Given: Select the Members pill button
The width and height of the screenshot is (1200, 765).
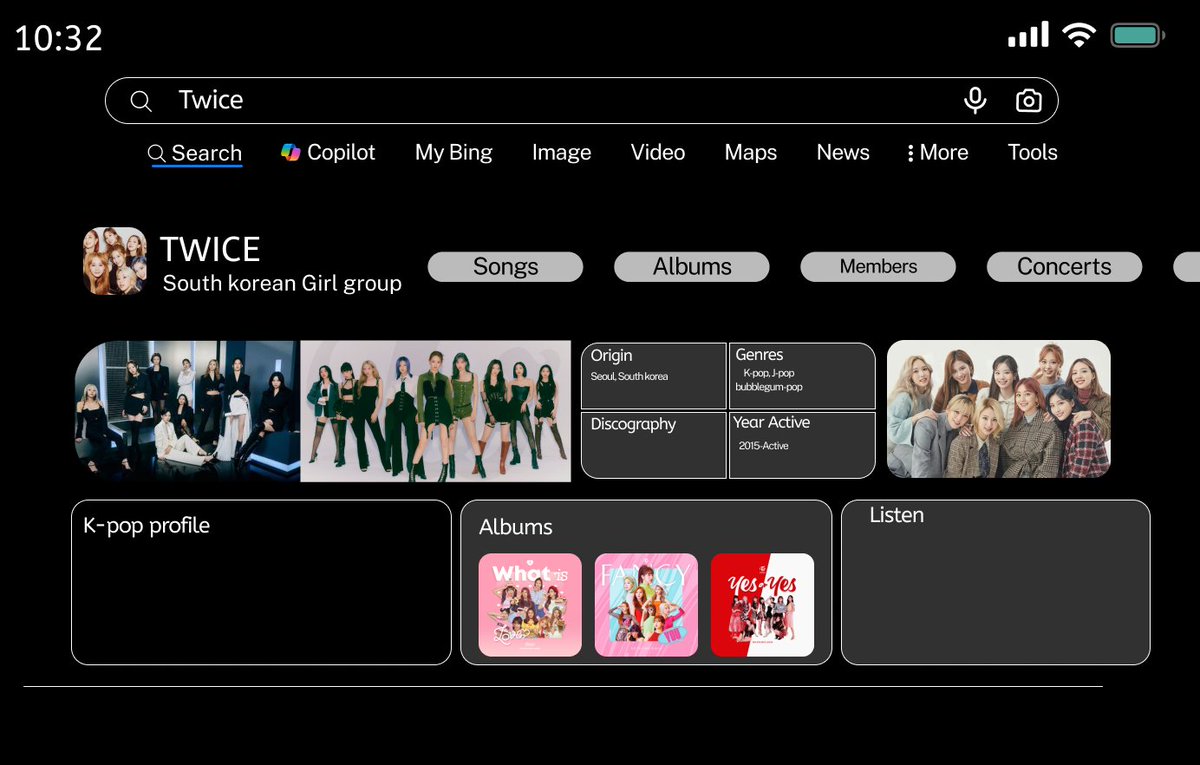Looking at the screenshot, I should [x=878, y=267].
